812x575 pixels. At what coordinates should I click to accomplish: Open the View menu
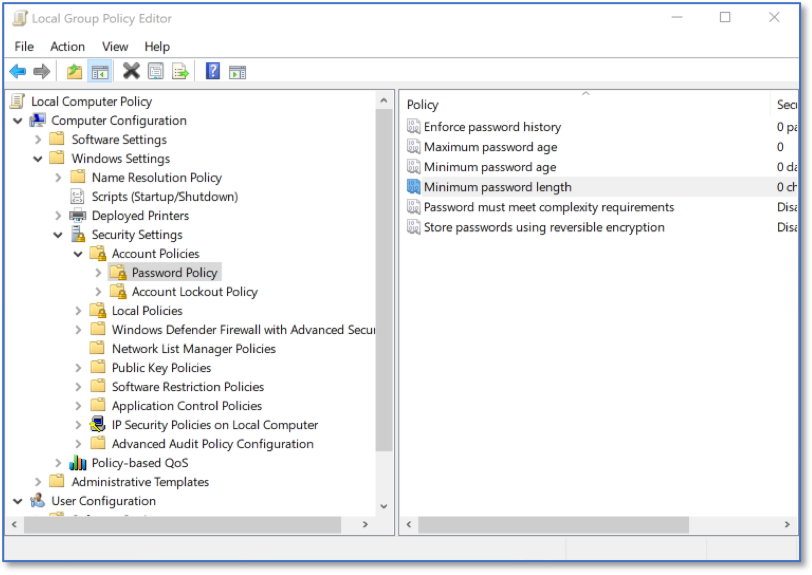[x=115, y=47]
